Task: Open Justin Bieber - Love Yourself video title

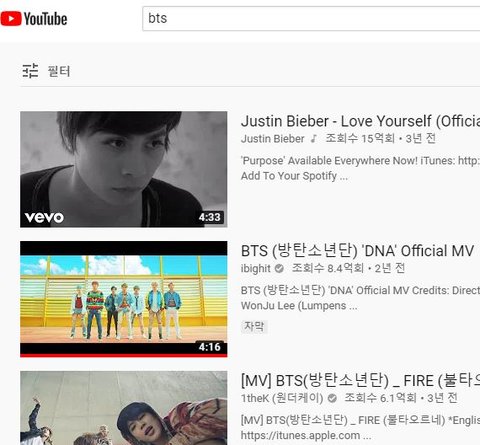Action: pyautogui.click(x=360, y=121)
